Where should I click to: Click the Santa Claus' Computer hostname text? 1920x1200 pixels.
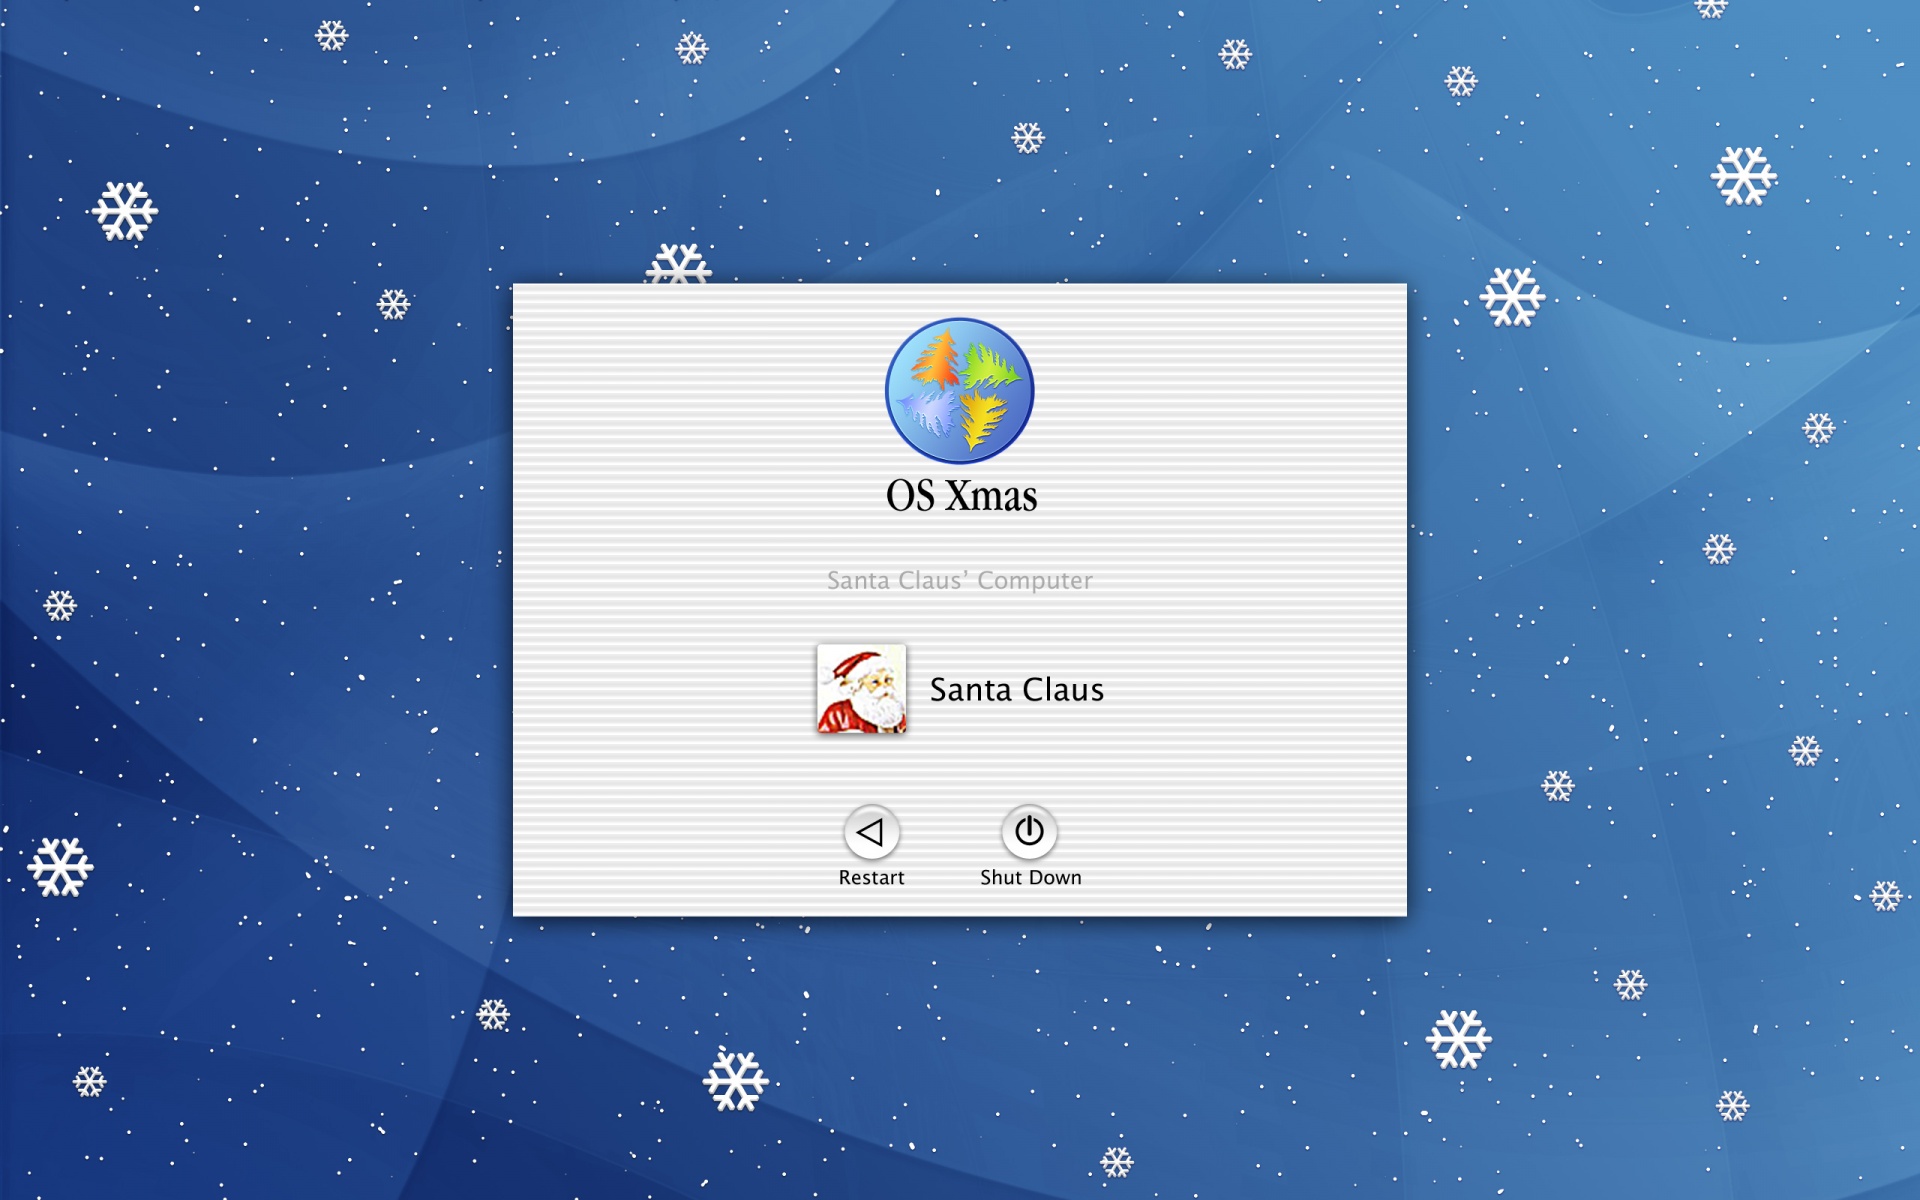click(x=959, y=580)
